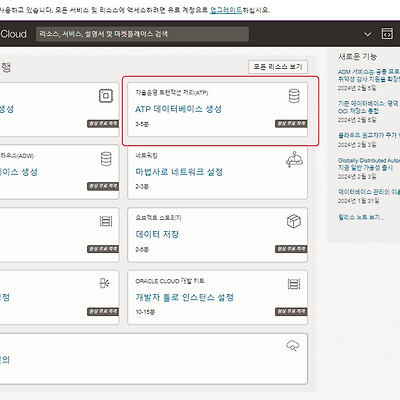Click the box icon on 오브젝트 스토리지 card
This screenshot has width=400, height=400.
click(294, 221)
